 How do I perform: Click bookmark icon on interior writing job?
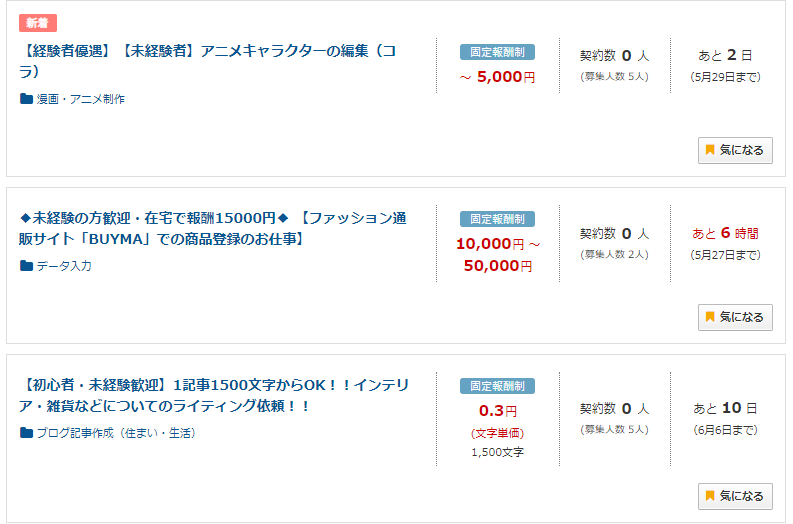click(x=710, y=496)
